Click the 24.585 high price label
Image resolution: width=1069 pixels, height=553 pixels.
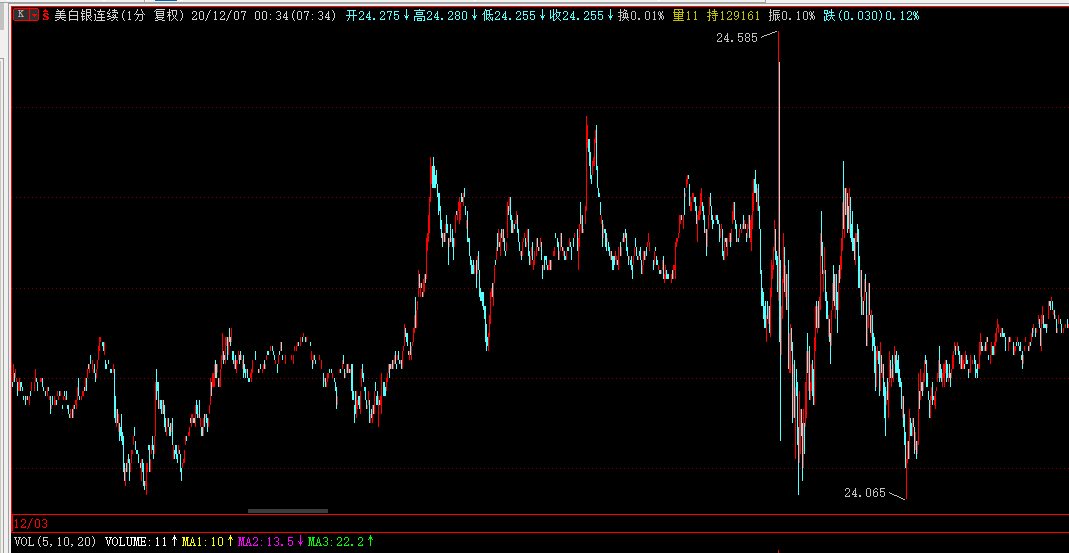[x=736, y=38]
